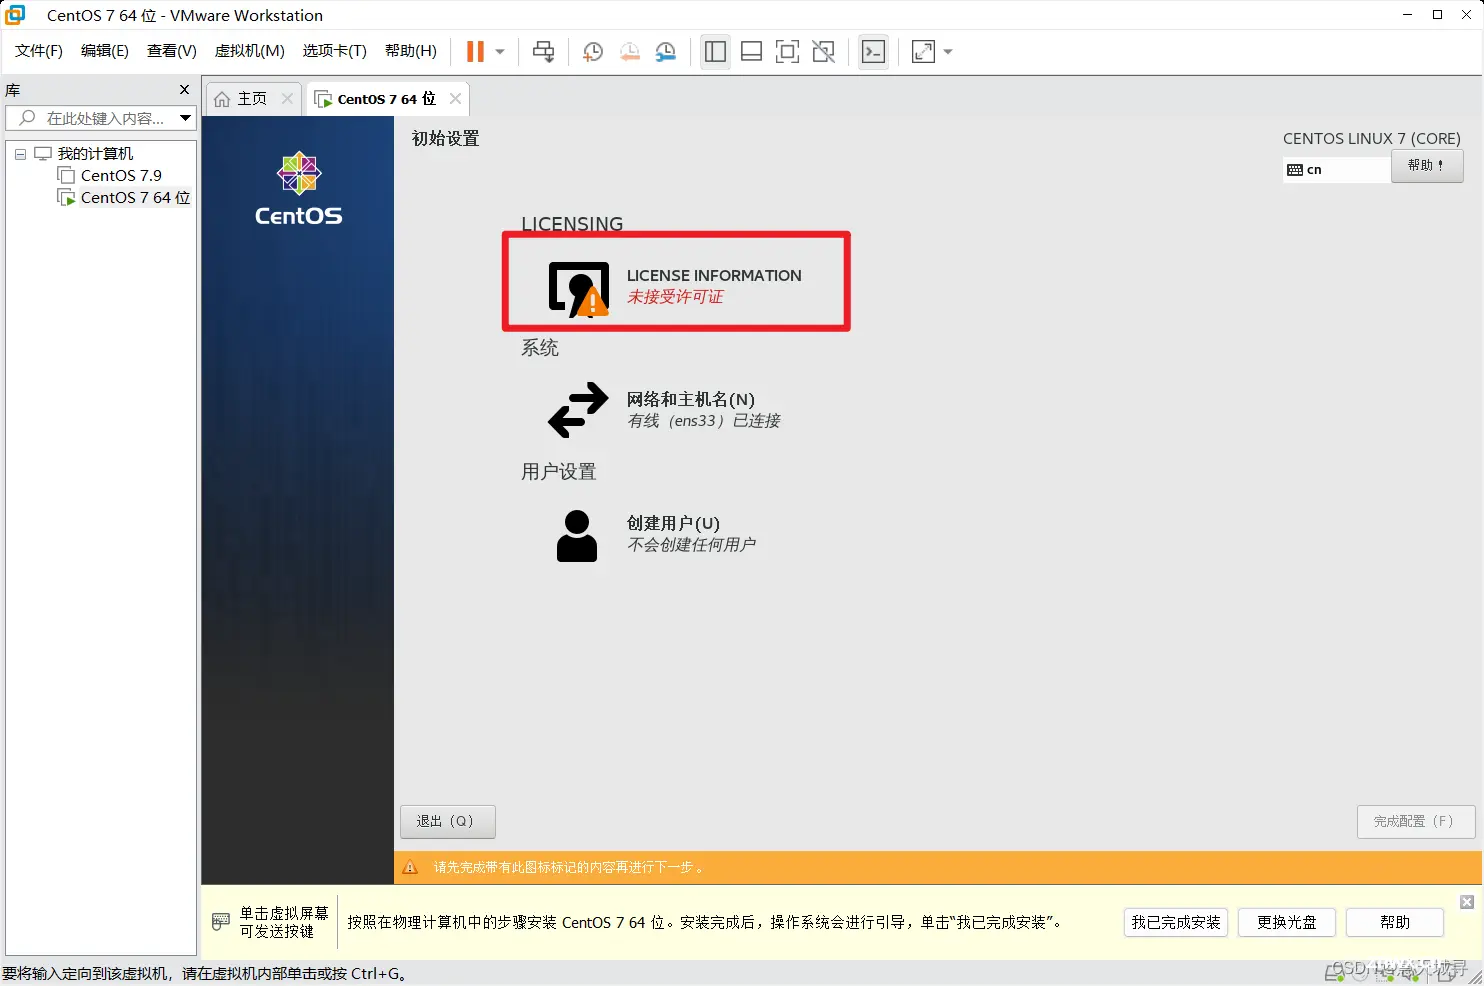This screenshot has width=1484, height=986.
Task: Click the 完成配置(F) button
Action: [x=1416, y=822]
